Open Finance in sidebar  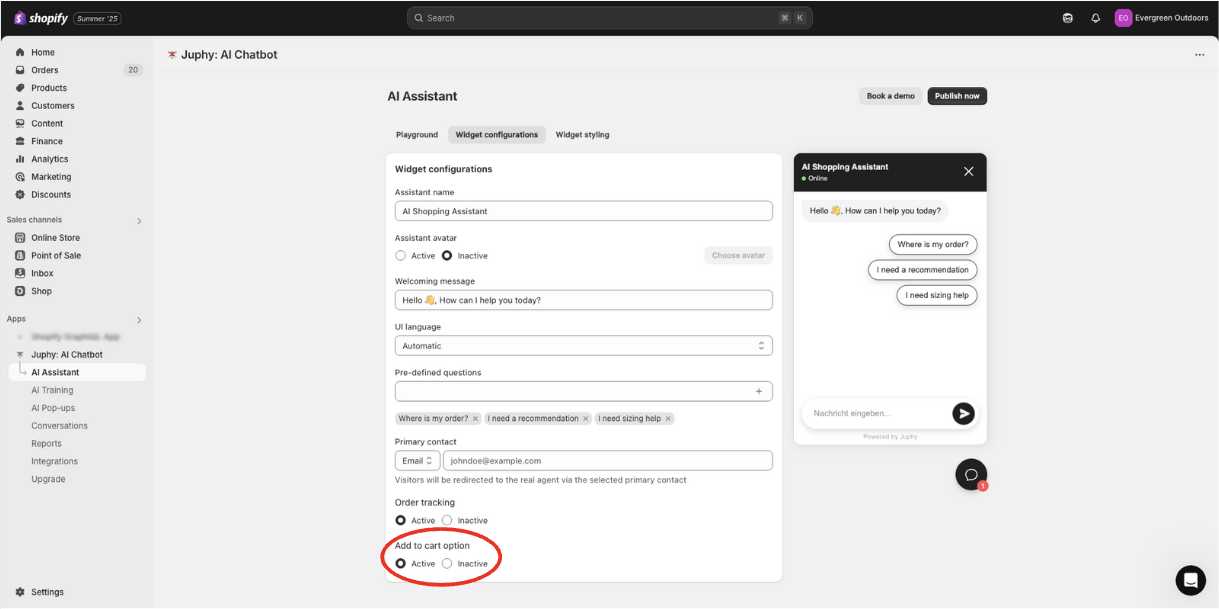47,141
